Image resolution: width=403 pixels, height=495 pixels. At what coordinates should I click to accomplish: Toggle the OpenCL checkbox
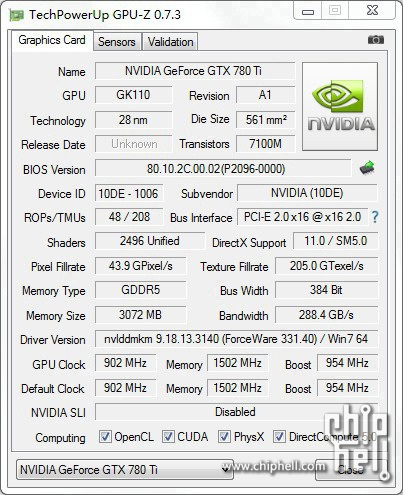(105, 436)
